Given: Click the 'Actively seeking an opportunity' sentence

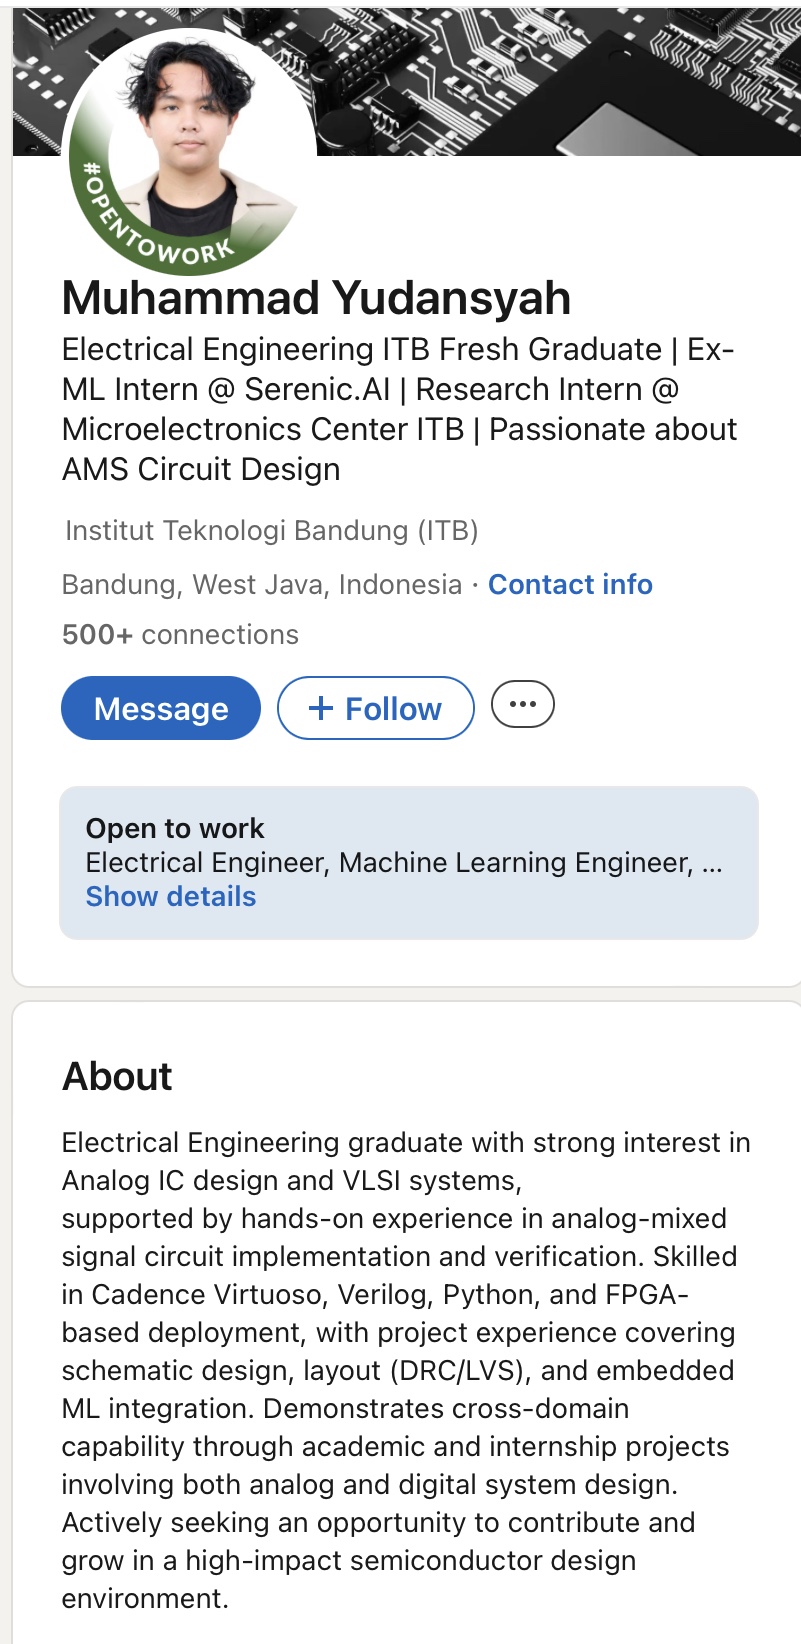Looking at the screenshot, I should (x=378, y=1560).
